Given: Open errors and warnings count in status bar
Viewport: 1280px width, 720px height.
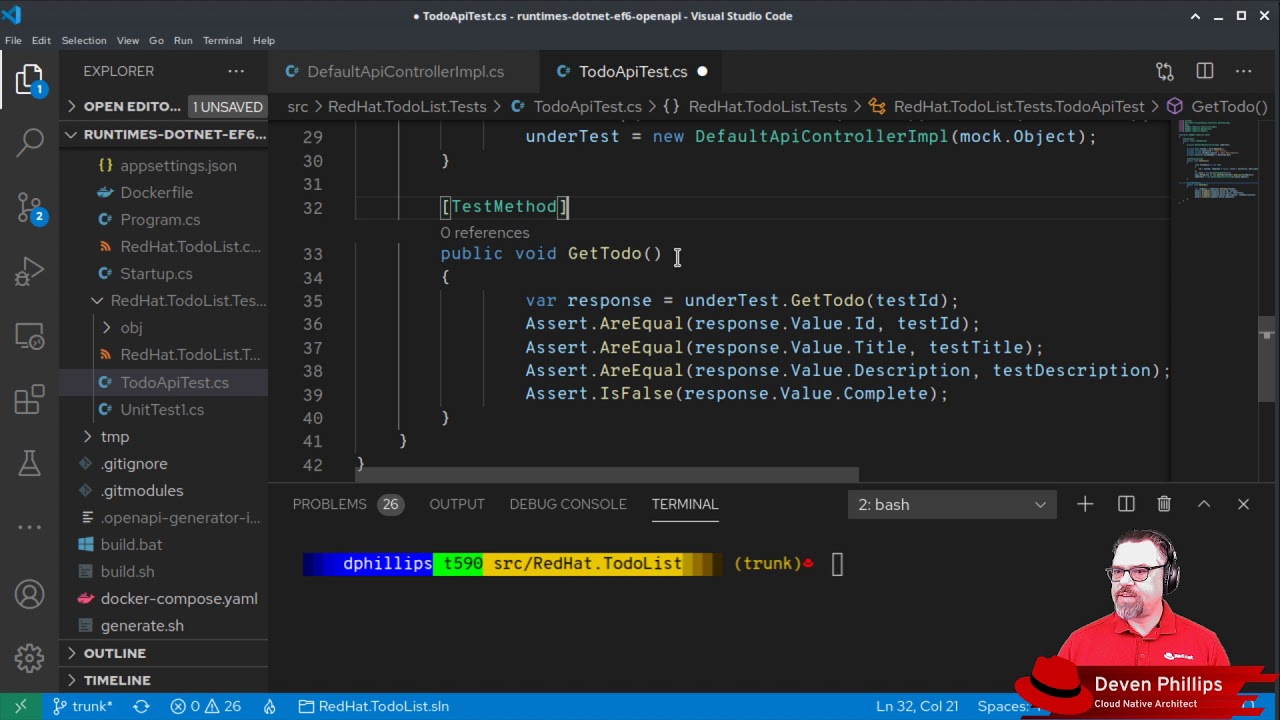Looking at the screenshot, I should pyautogui.click(x=205, y=706).
